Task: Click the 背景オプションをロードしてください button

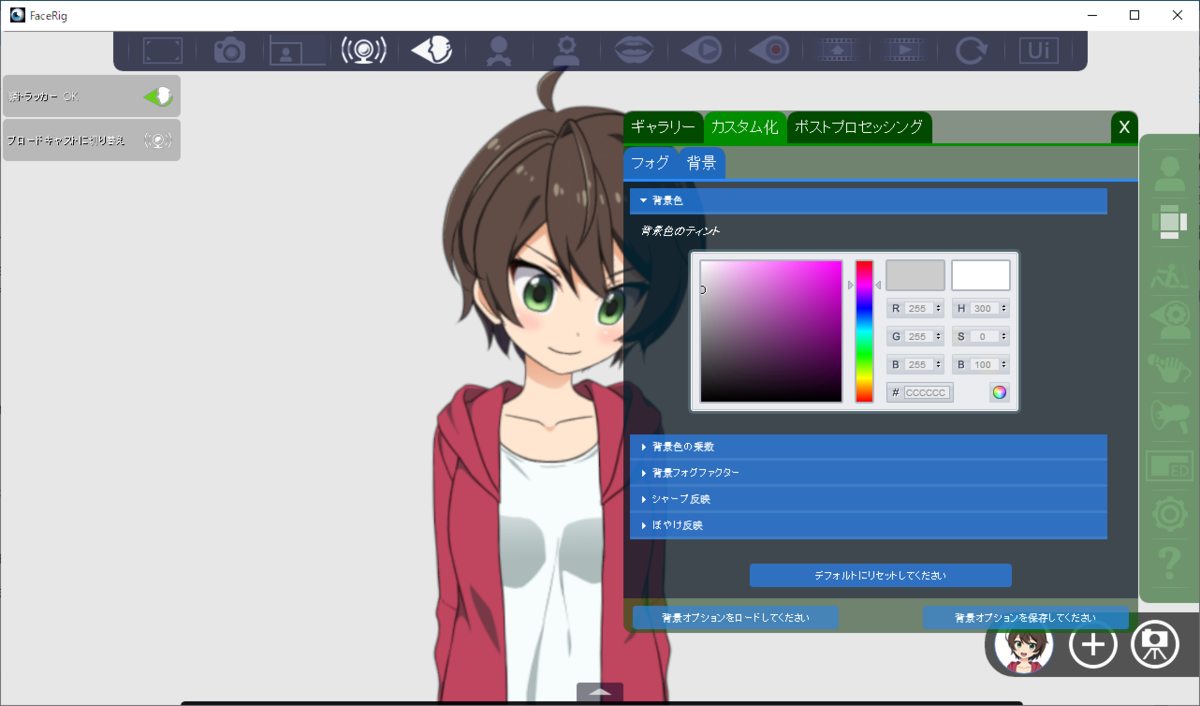Action: click(735, 618)
